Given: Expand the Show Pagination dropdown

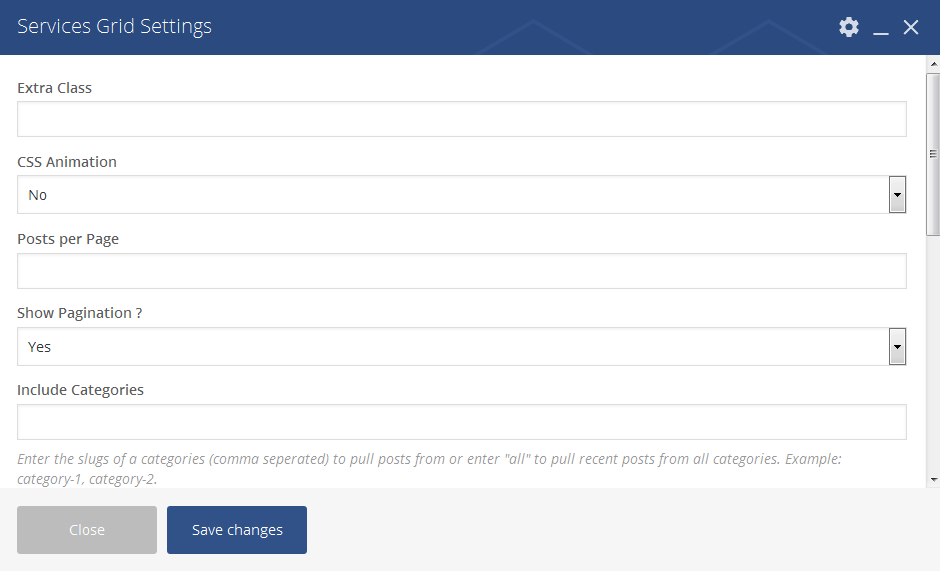Looking at the screenshot, I should click(x=897, y=347).
